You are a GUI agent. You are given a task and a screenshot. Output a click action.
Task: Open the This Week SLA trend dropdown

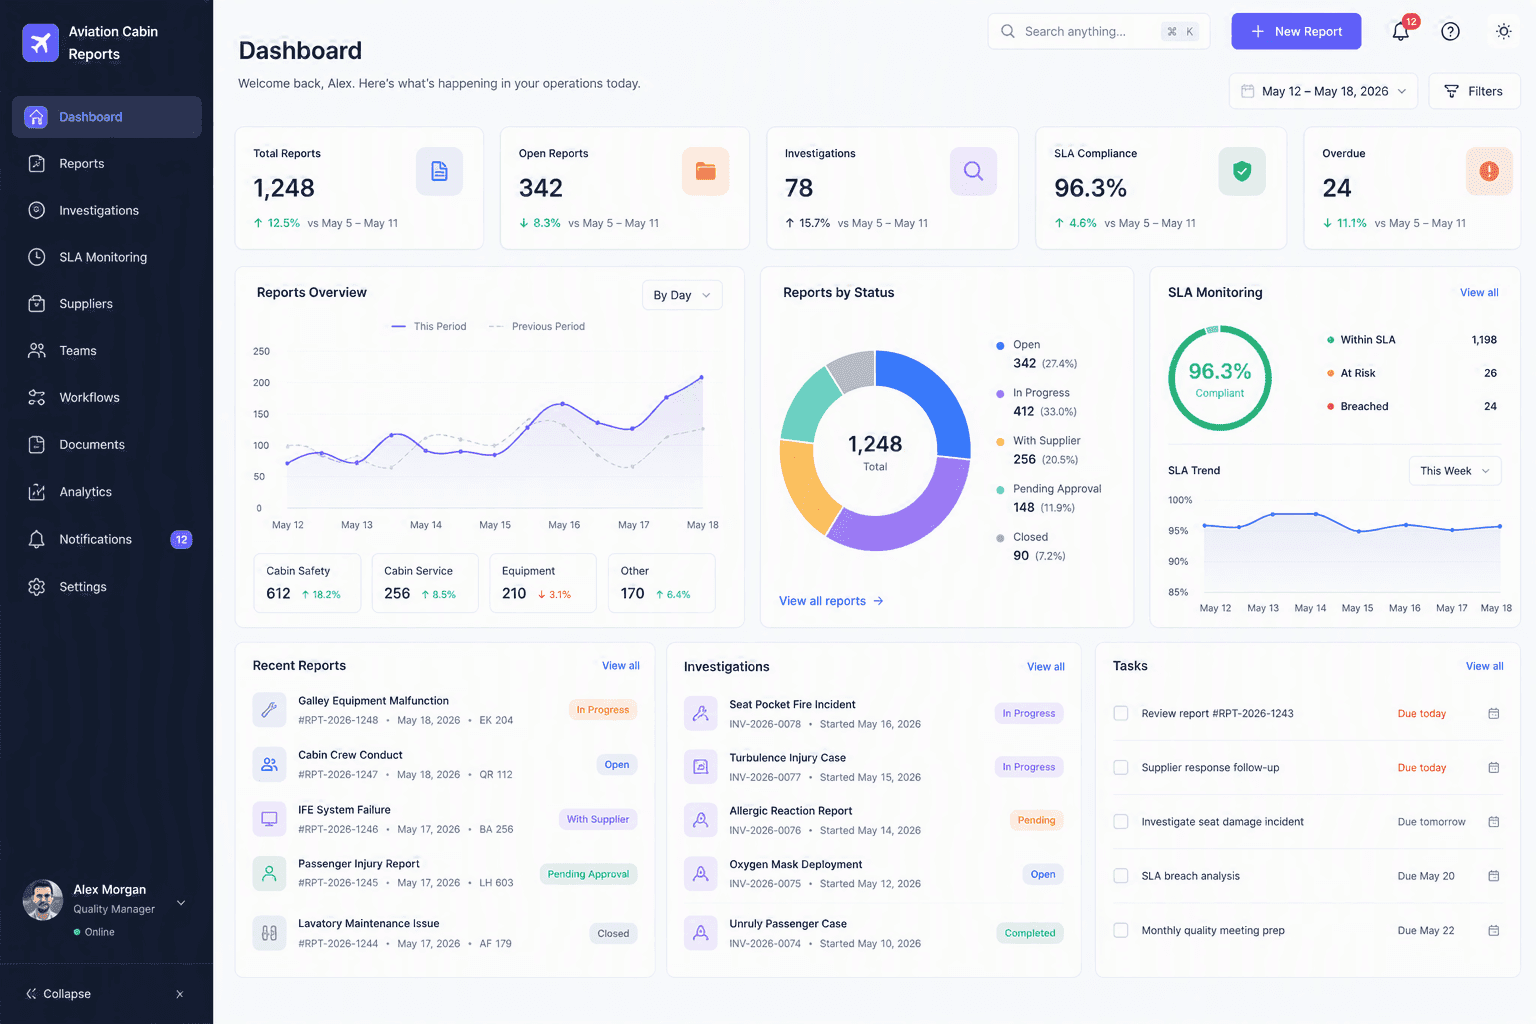(x=1455, y=471)
